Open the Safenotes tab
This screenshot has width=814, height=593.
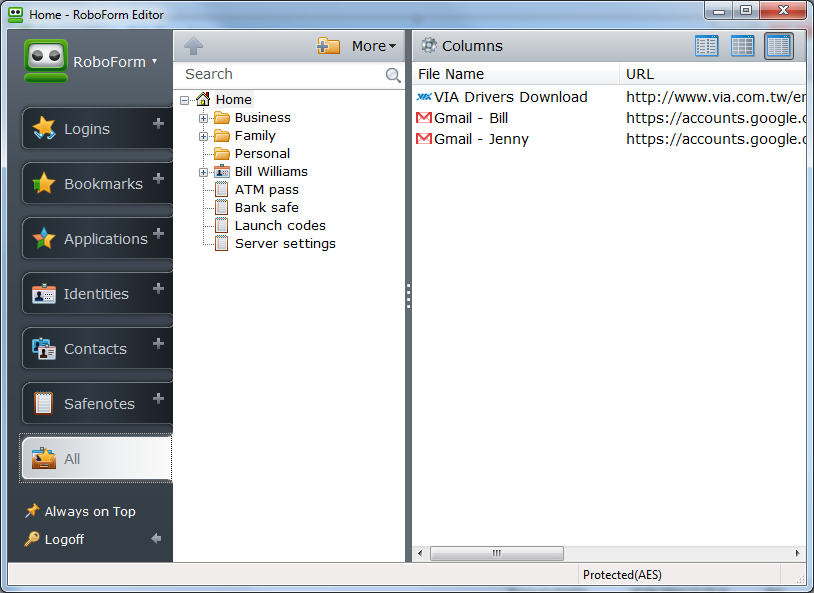pos(99,403)
